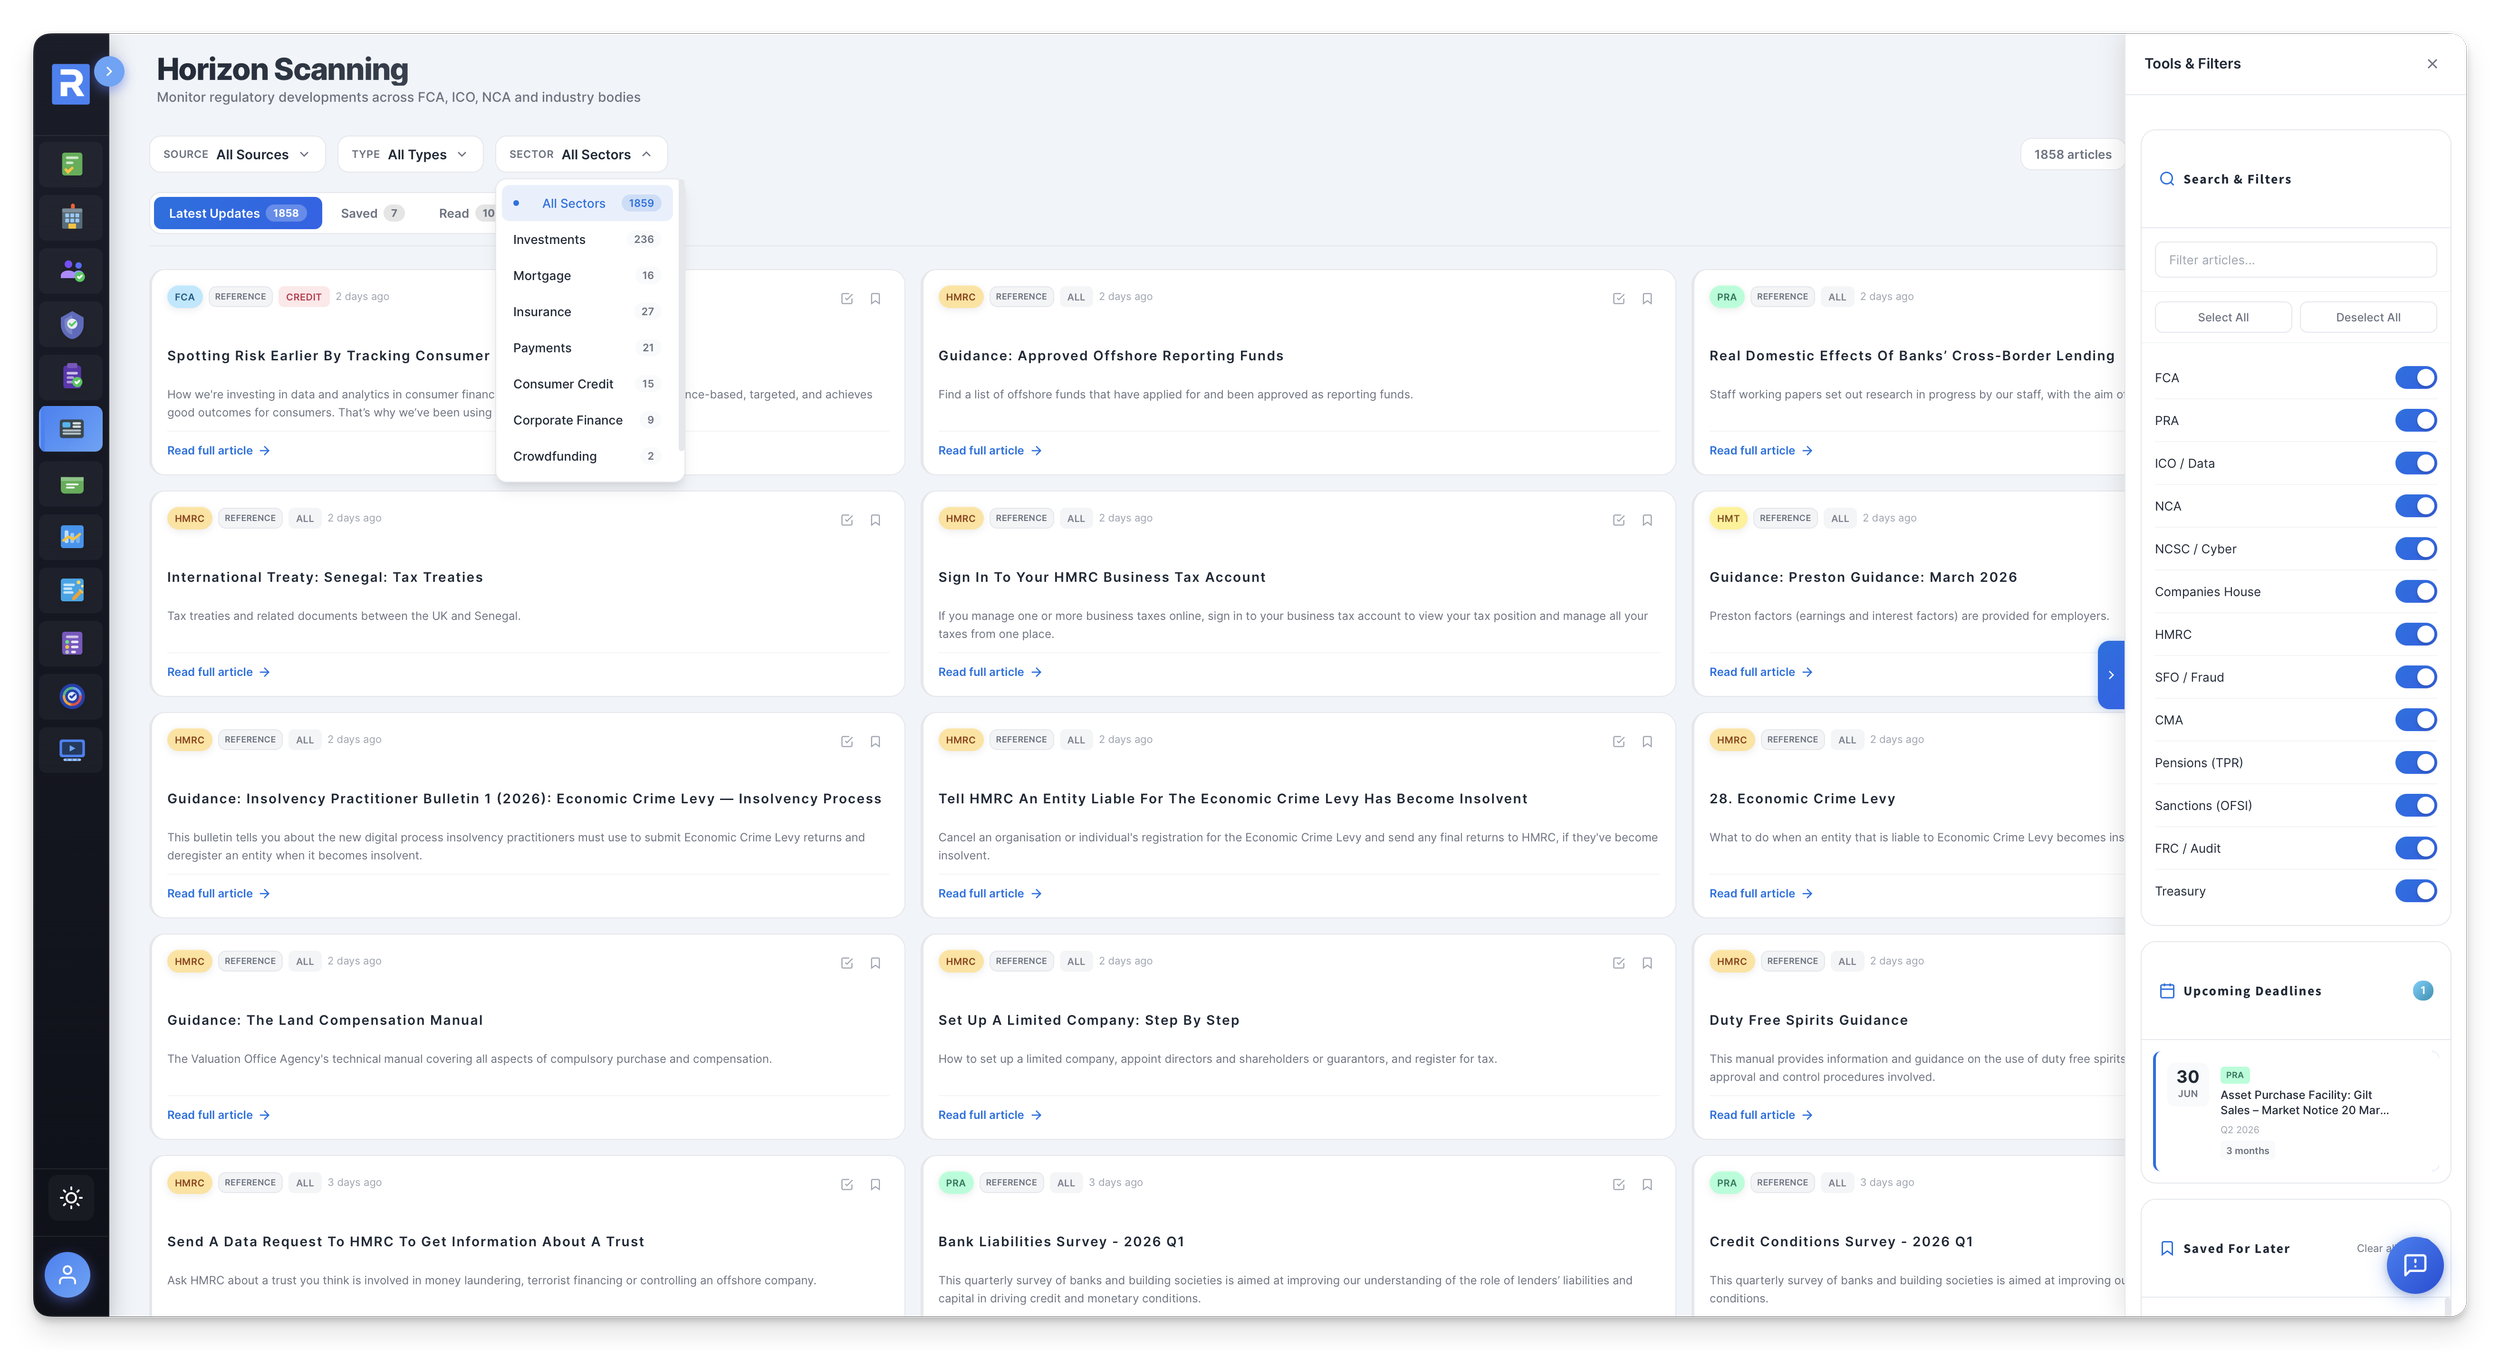Toggle the PRA source filter
Screen dimensions: 2500x1350
[2415, 420]
